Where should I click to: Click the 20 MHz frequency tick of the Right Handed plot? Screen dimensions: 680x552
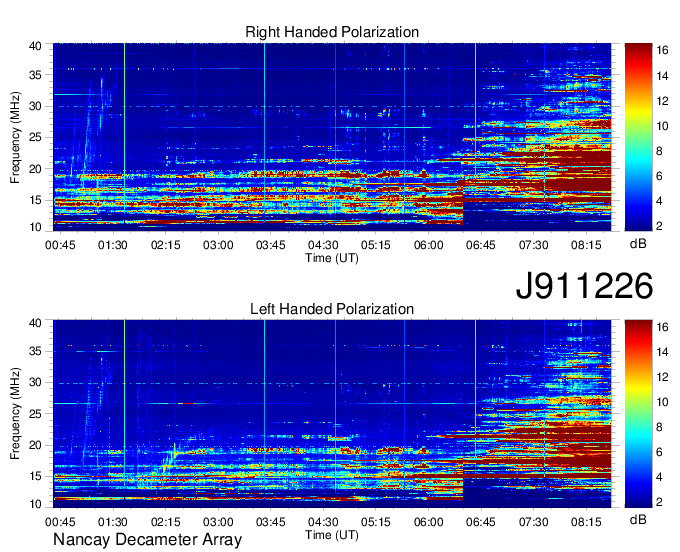coord(35,169)
